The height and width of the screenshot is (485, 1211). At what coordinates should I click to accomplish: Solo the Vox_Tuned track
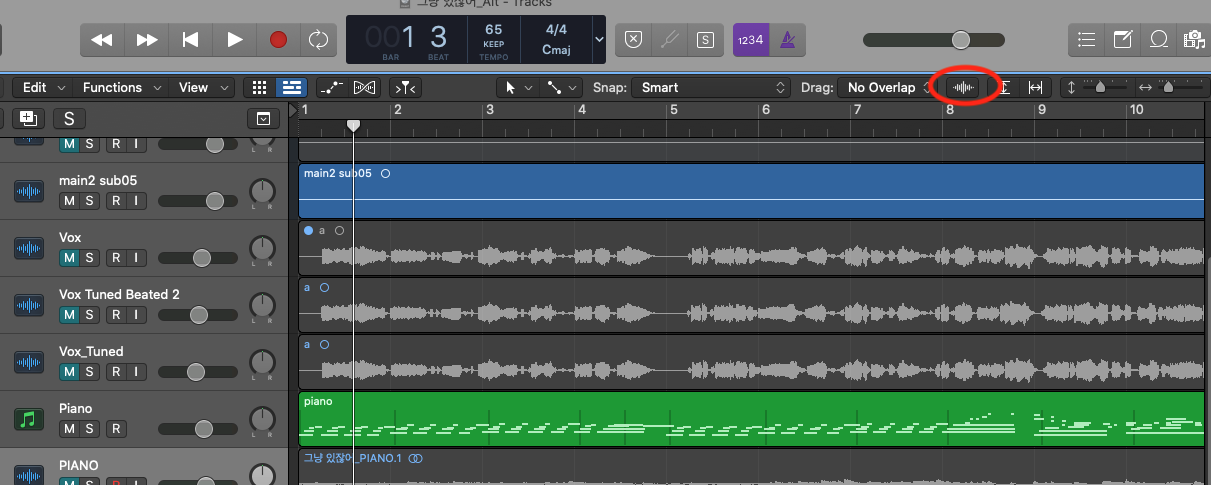[90, 372]
